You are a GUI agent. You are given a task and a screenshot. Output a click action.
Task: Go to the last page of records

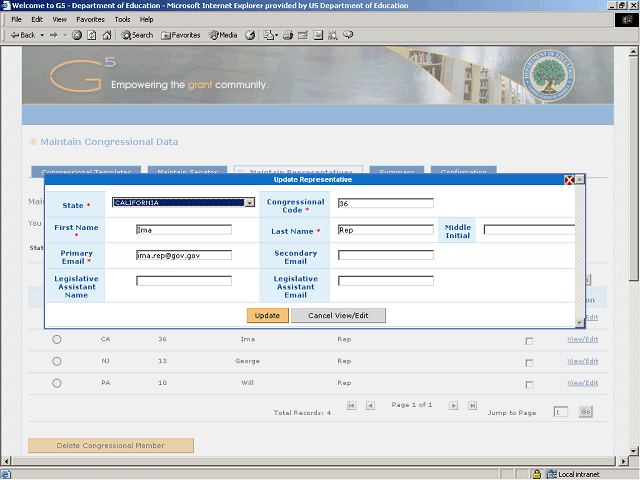[x=471, y=405]
